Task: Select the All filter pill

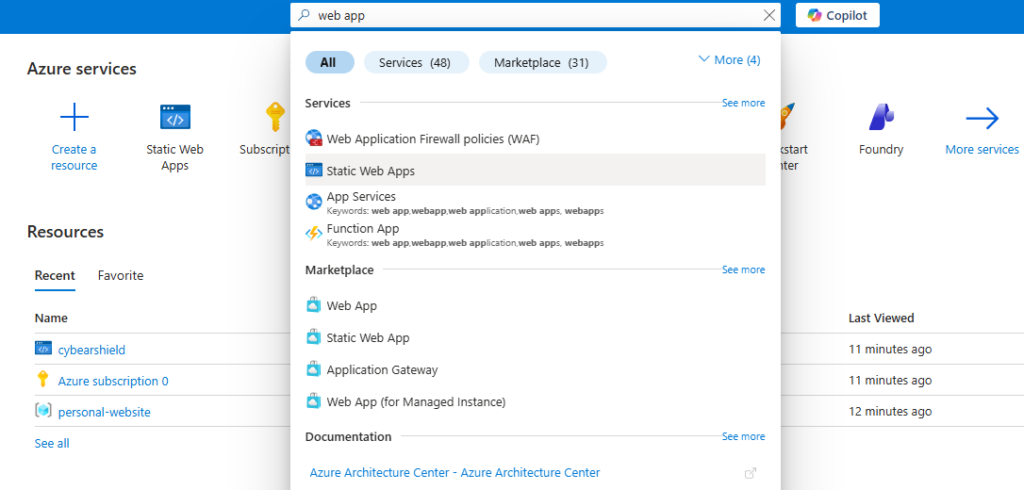Action: [329, 63]
